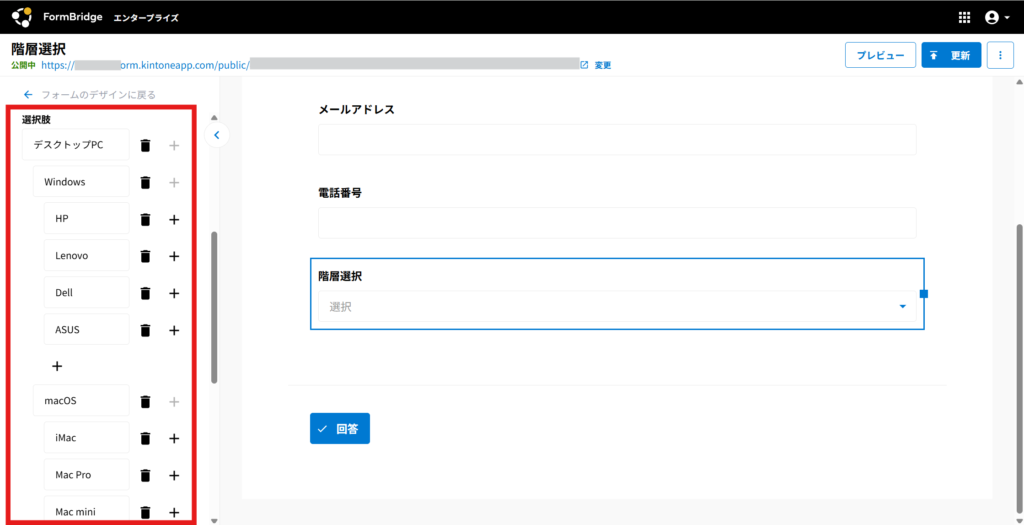Image resolution: width=1024 pixels, height=525 pixels.
Task: Delete the Mac mini option
Action: [x=146, y=512]
